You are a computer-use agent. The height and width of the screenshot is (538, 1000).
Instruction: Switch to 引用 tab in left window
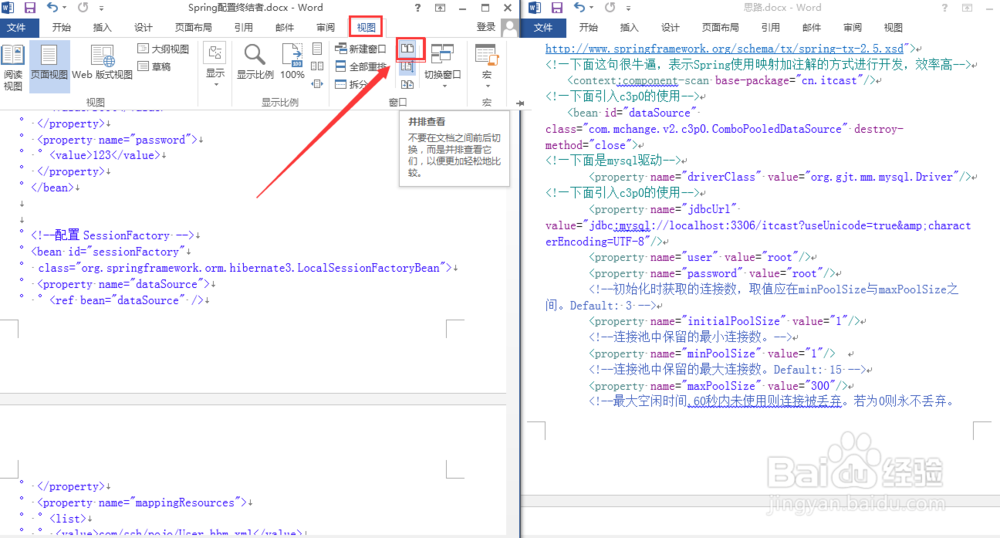[x=244, y=27]
